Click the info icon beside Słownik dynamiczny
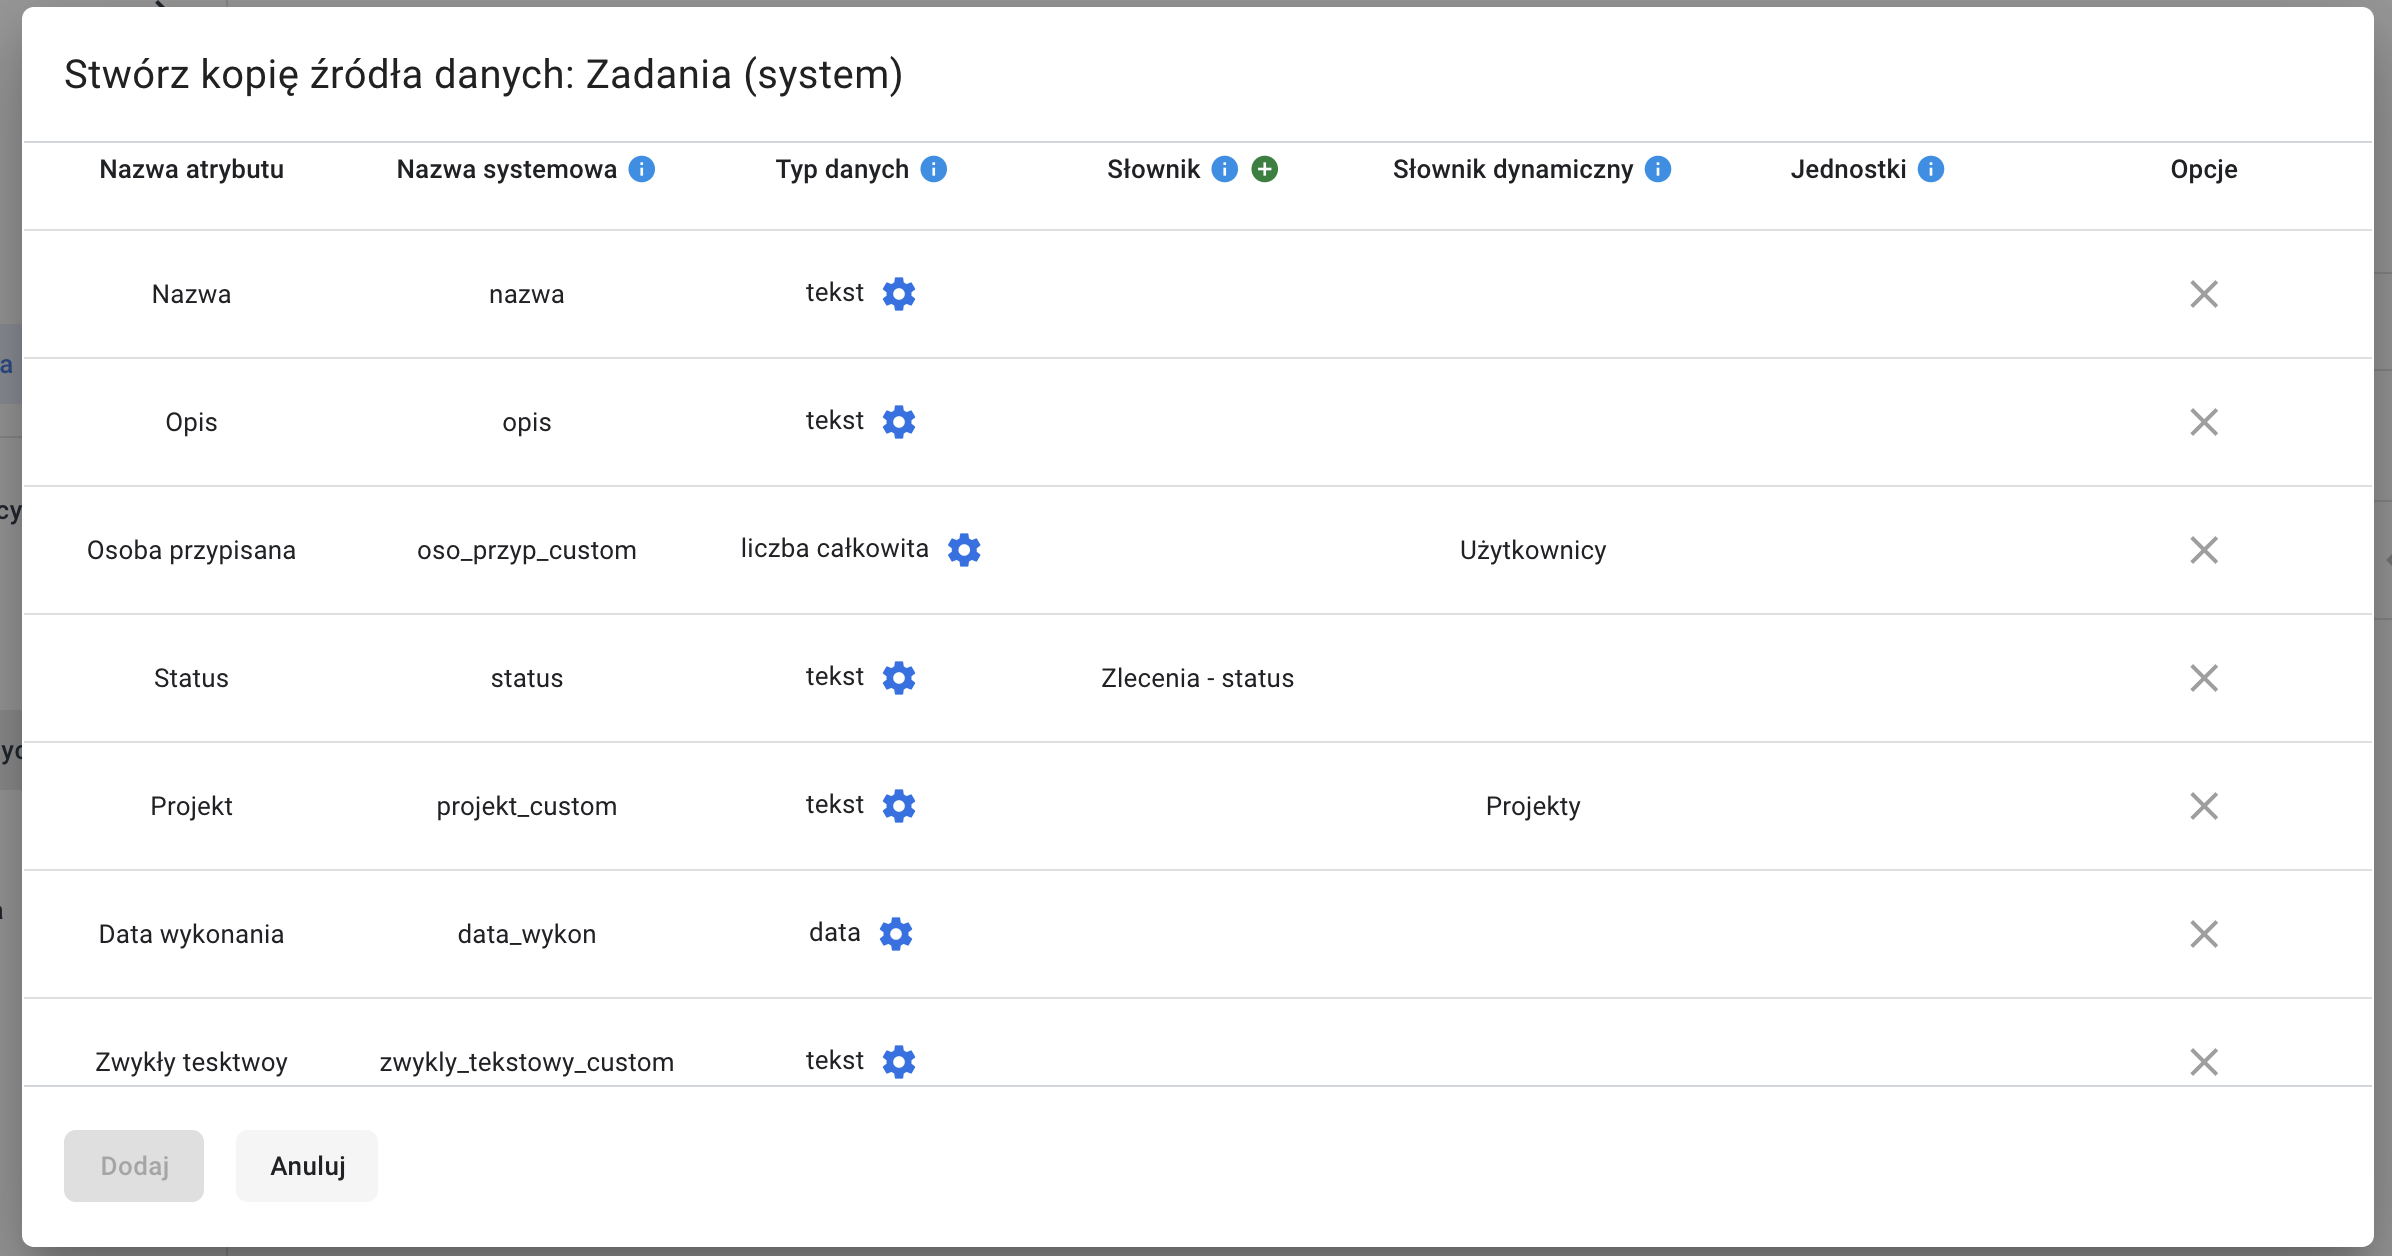 [x=1658, y=170]
